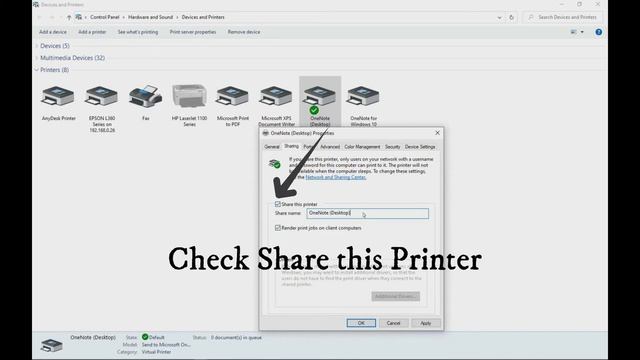
Task: Click Cancel in the properties dialog
Action: [393, 323]
